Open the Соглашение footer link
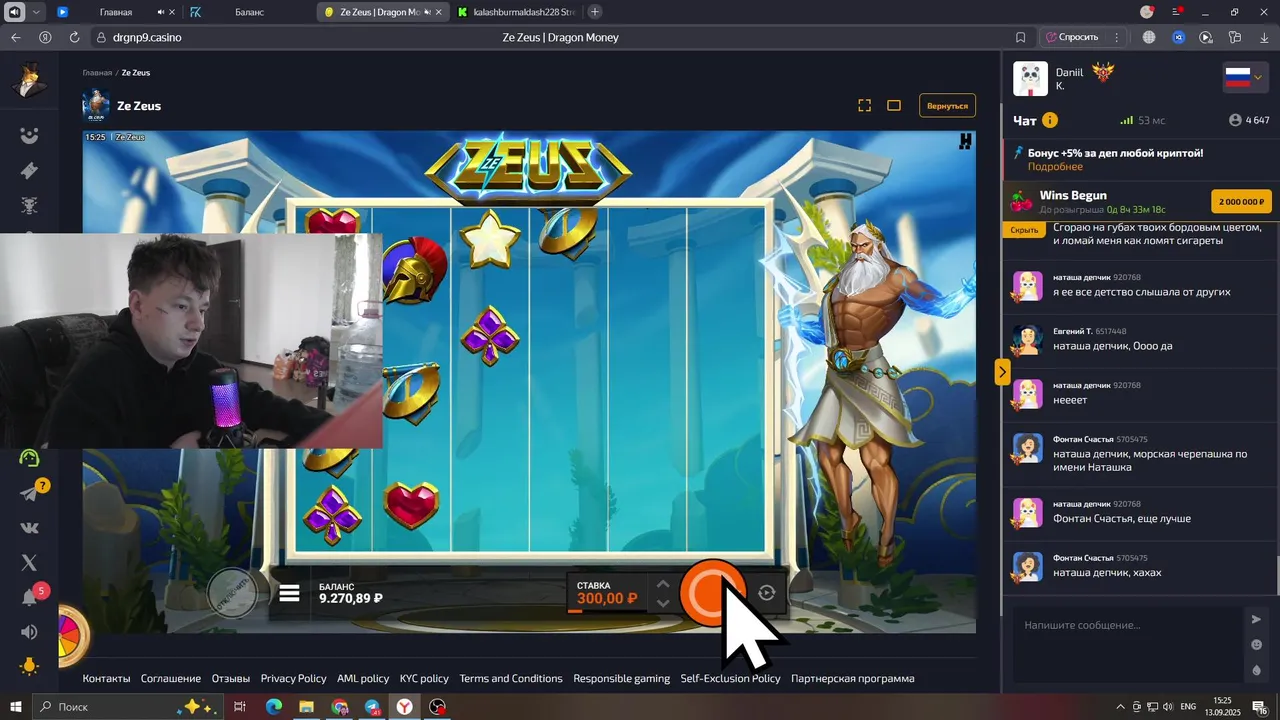The width and height of the screenshot is (1280, 720). click(171, 678)
